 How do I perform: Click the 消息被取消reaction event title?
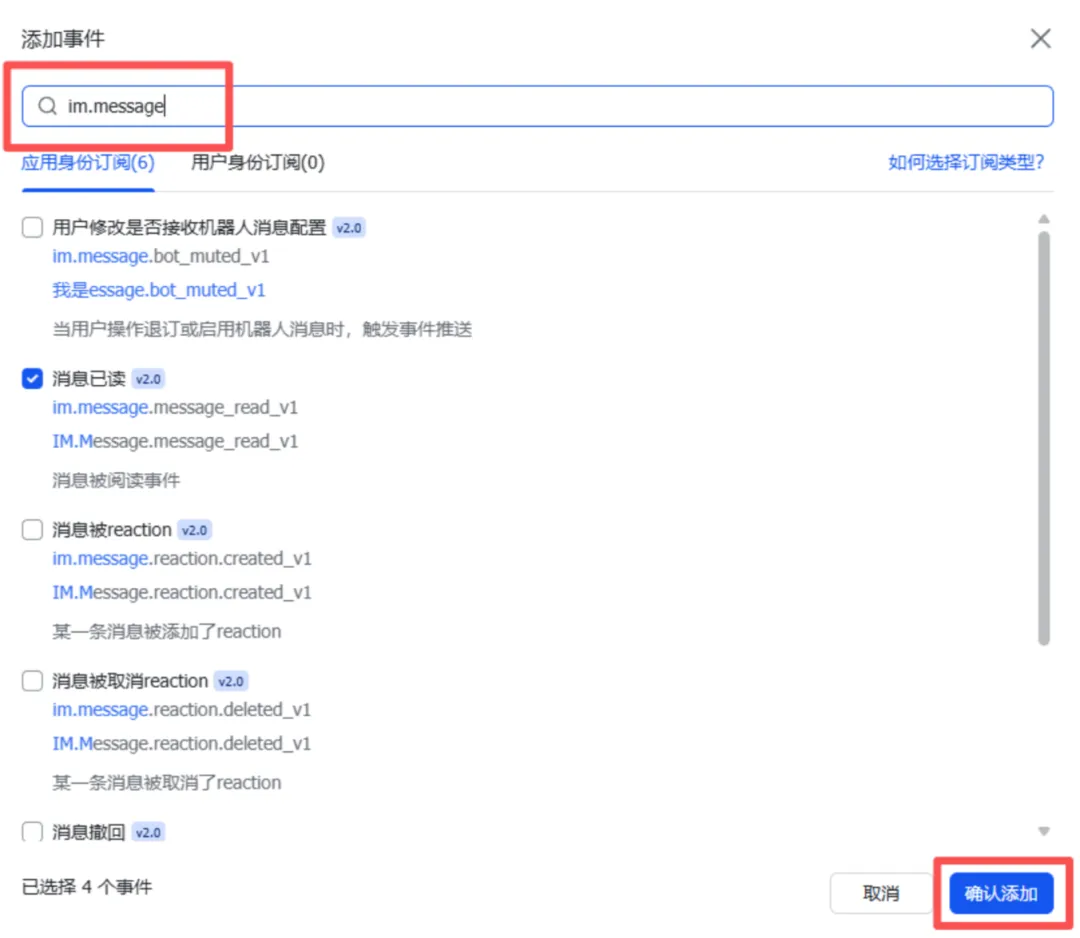130,681
